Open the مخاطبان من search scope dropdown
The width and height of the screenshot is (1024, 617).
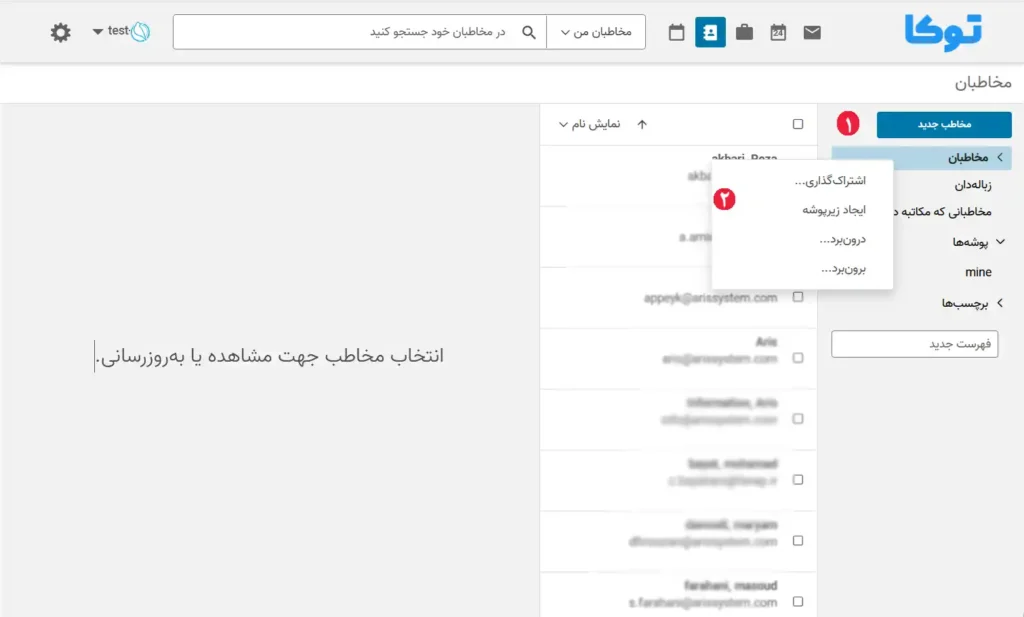596,32
